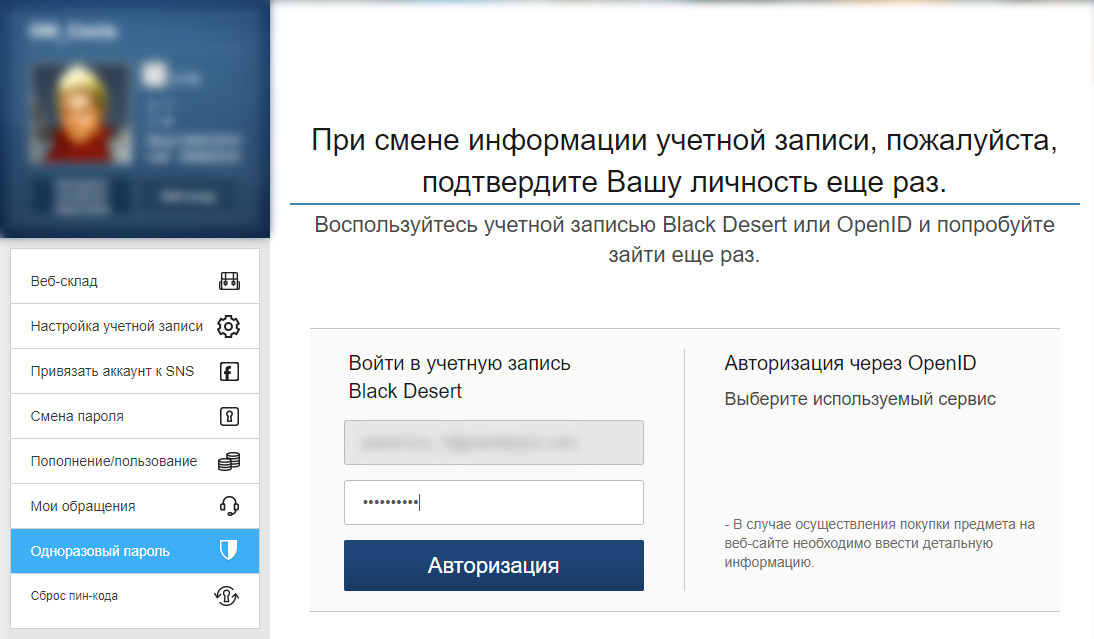Image resolution: width=1094 pixels, height=639 pixels.
Task: Click the profile avatar image
Action: [80, 114]
